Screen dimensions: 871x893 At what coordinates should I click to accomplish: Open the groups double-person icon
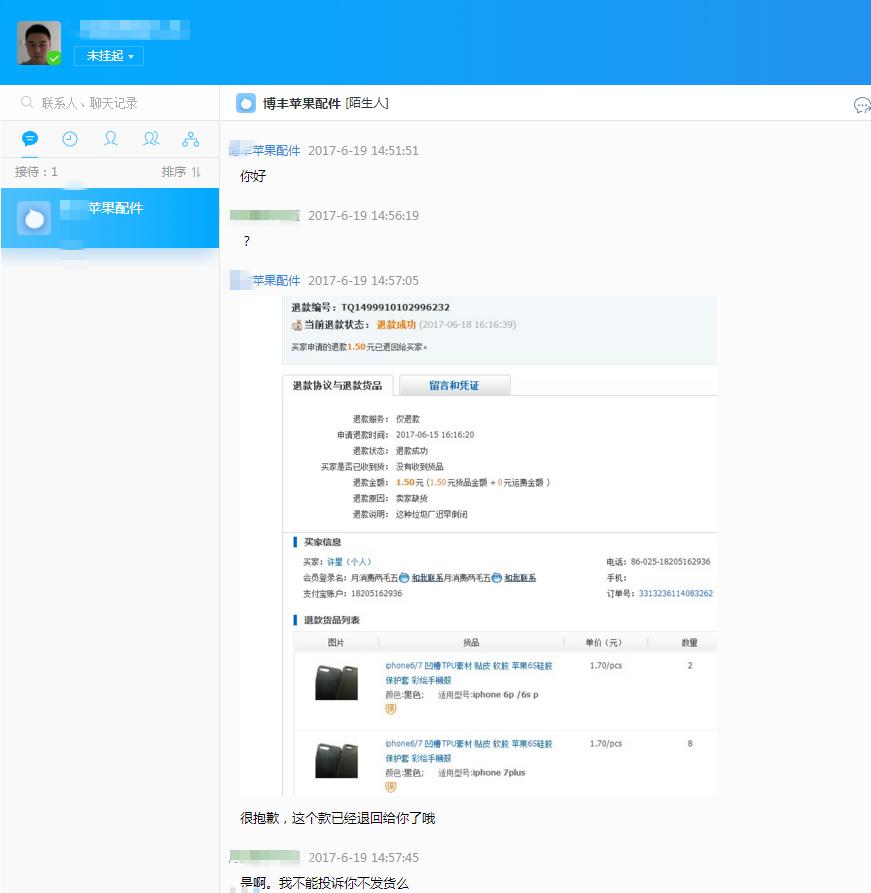(151, 138)
